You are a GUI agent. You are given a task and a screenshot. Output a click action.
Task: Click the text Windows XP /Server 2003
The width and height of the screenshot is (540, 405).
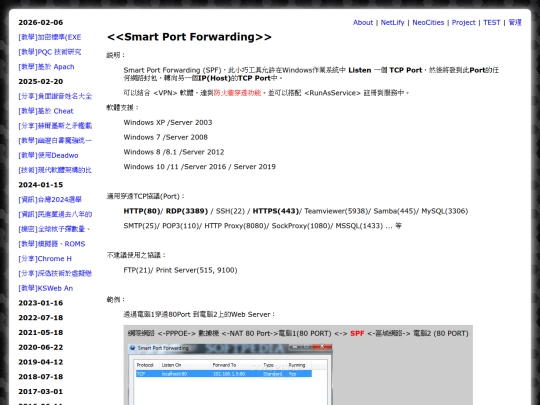pyautogui.click(x=168, y=122)
